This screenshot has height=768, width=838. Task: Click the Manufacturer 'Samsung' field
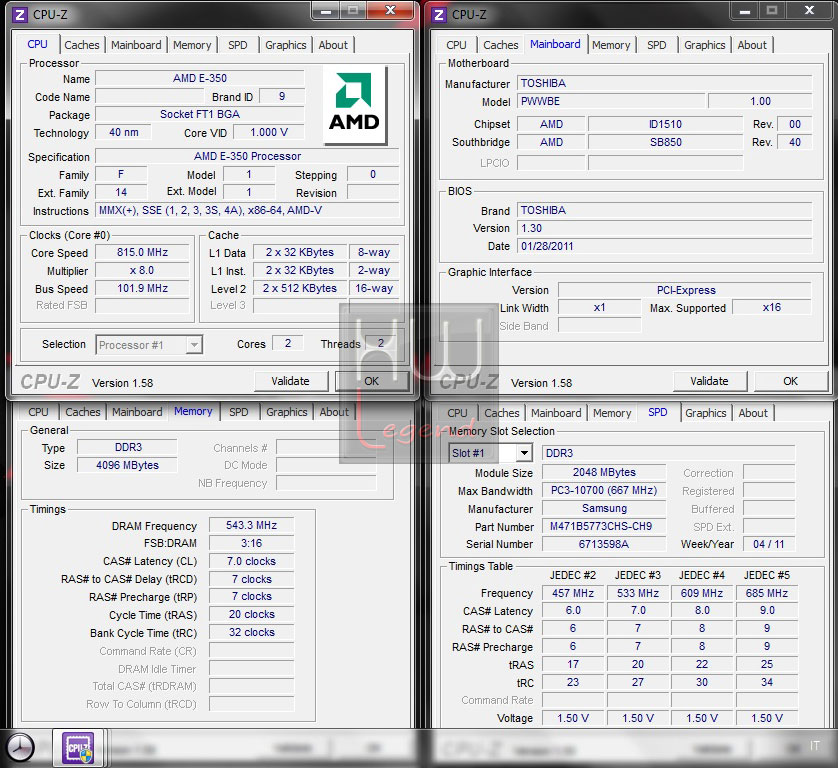point(604,508)
